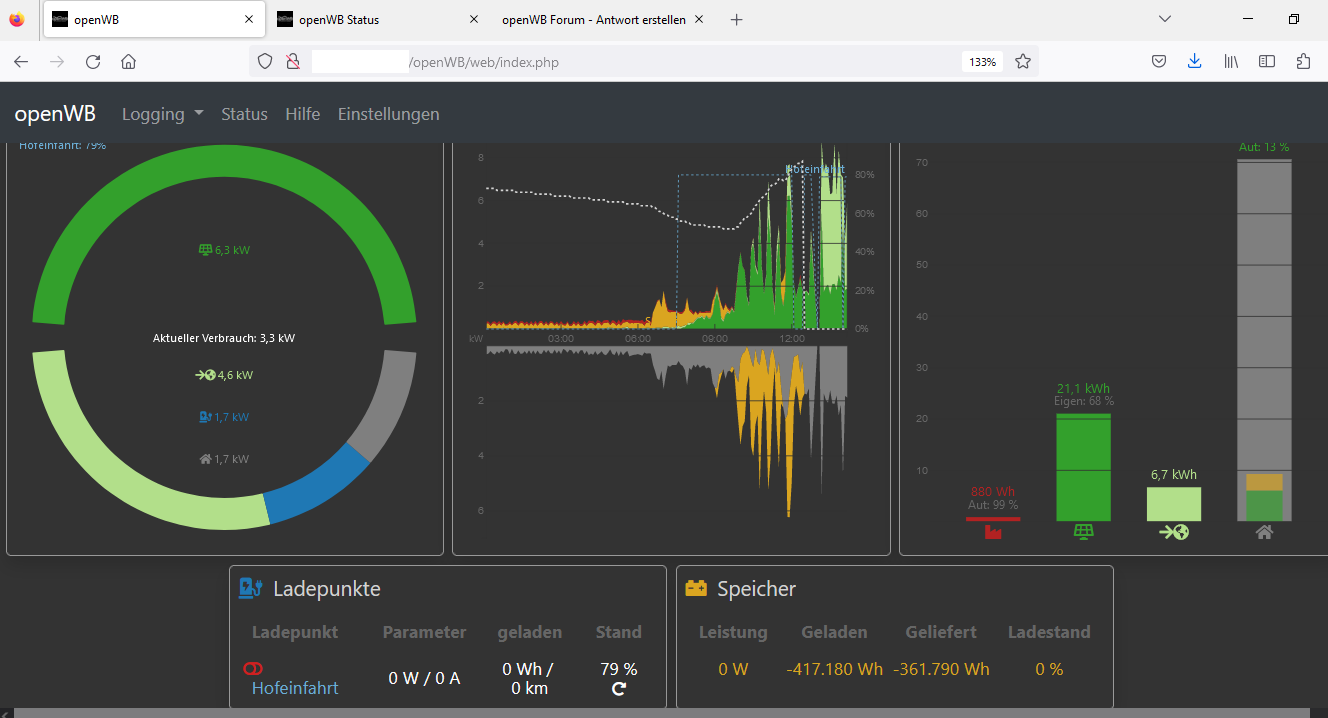Click the openWB brand logo link
The width and height of the screenshot is (1328, 718).
tap(55, 114)
